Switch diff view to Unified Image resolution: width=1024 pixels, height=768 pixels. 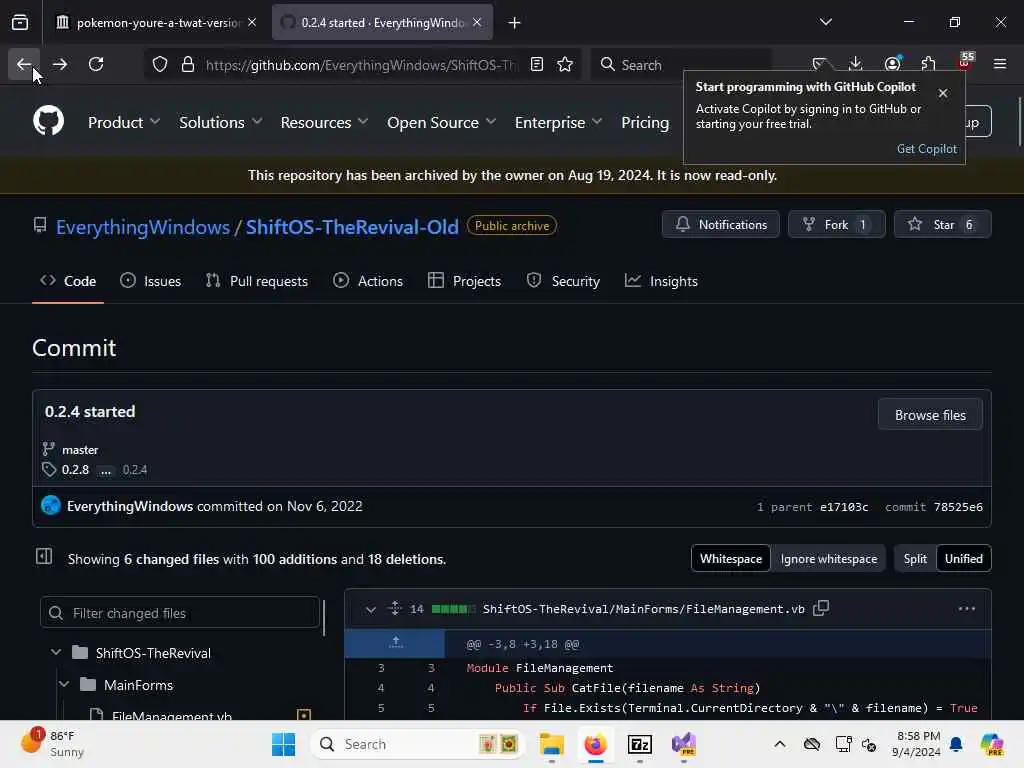(x=963, y=558)
